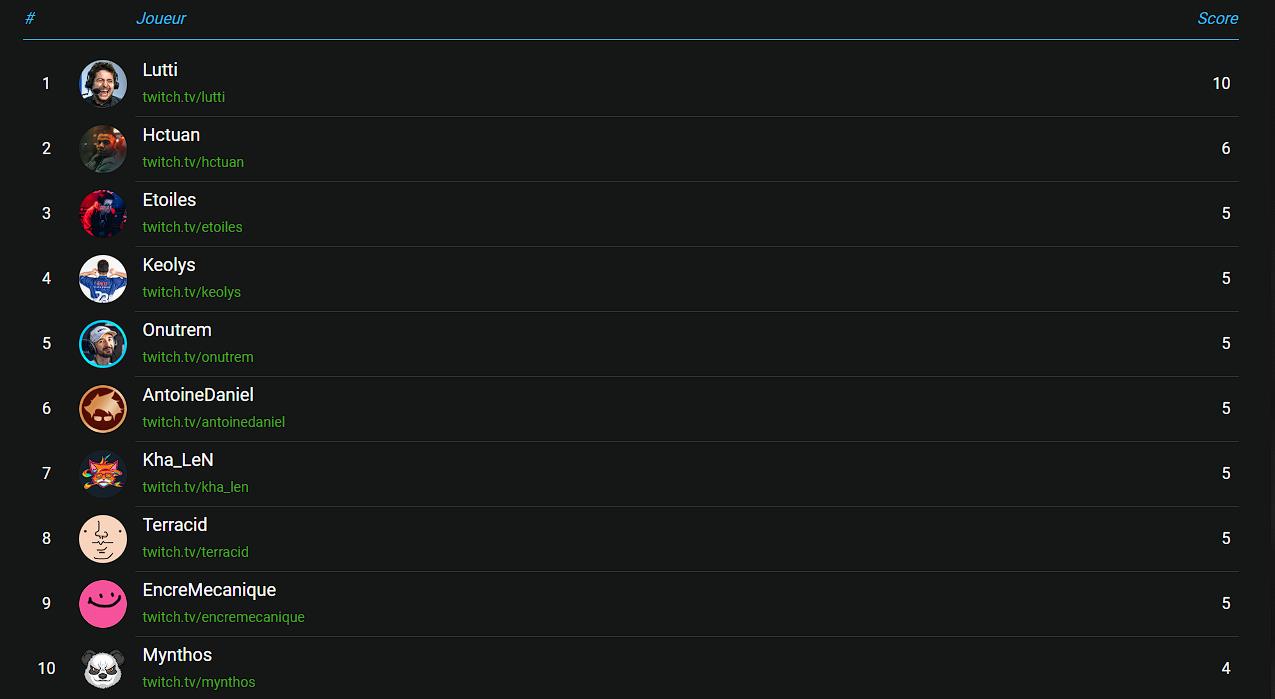Click EncreMecanique's pink smiley avatar
Screen dimensions: 1275x699
[x=103, y=604]
